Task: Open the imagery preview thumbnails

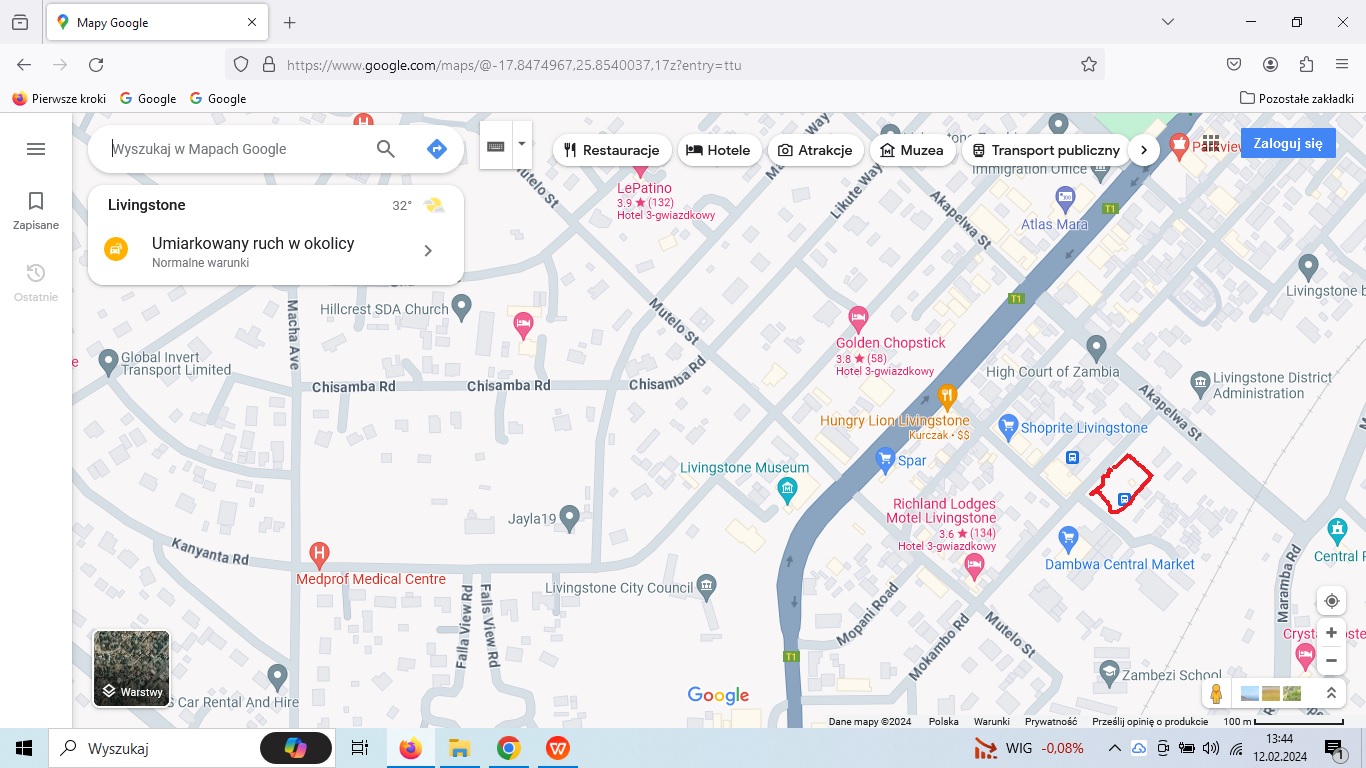Action: click(1273, 693)
